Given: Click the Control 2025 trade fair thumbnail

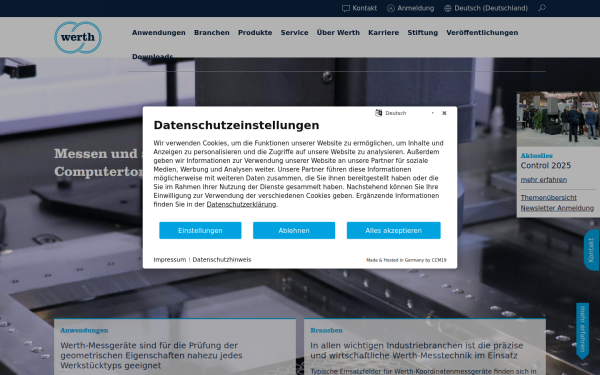Looking at the screenshot, I should click(558, 119).
